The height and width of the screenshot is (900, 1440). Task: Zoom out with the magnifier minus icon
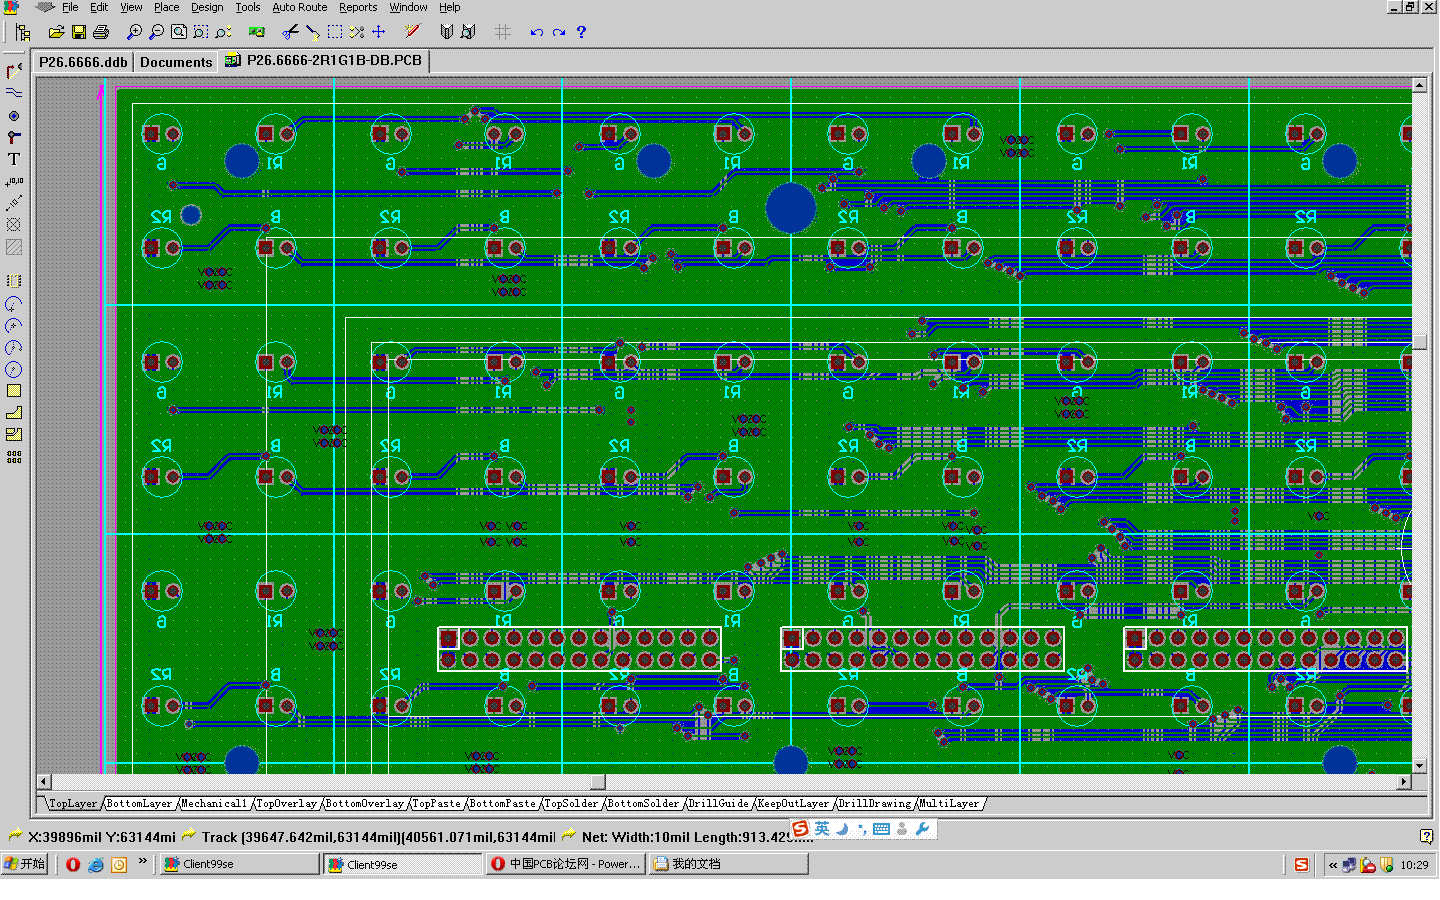click(156, 32)
